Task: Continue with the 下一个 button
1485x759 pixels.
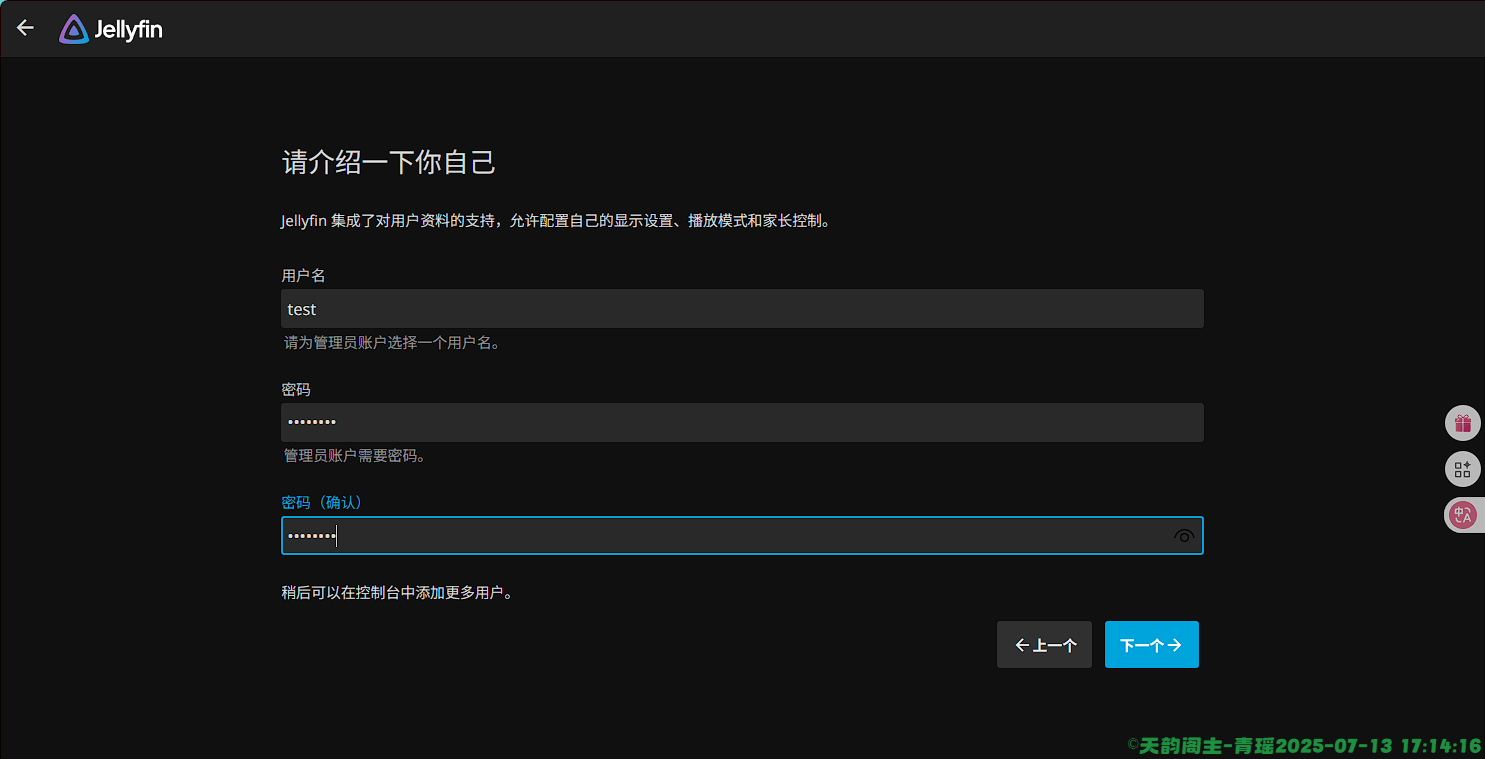Action: point(1151,645)
